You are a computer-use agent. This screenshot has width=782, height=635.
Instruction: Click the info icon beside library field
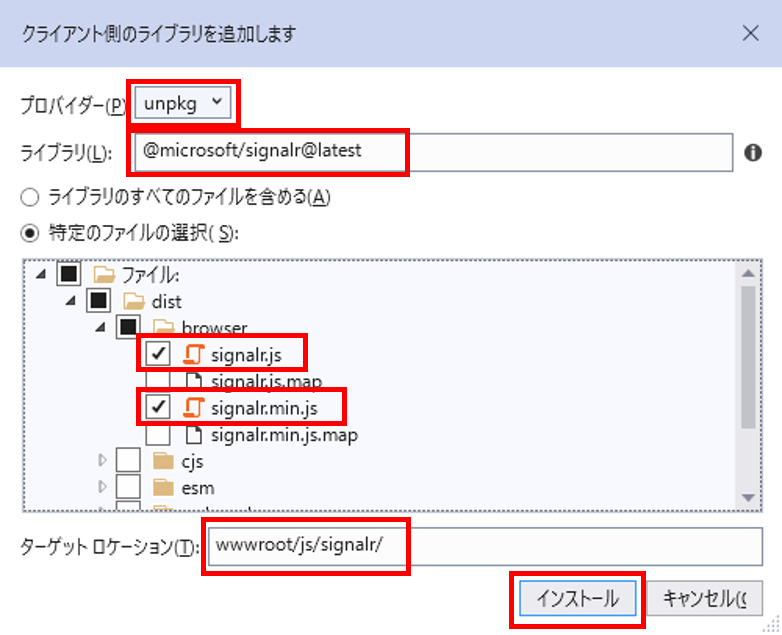click(754, 153)
